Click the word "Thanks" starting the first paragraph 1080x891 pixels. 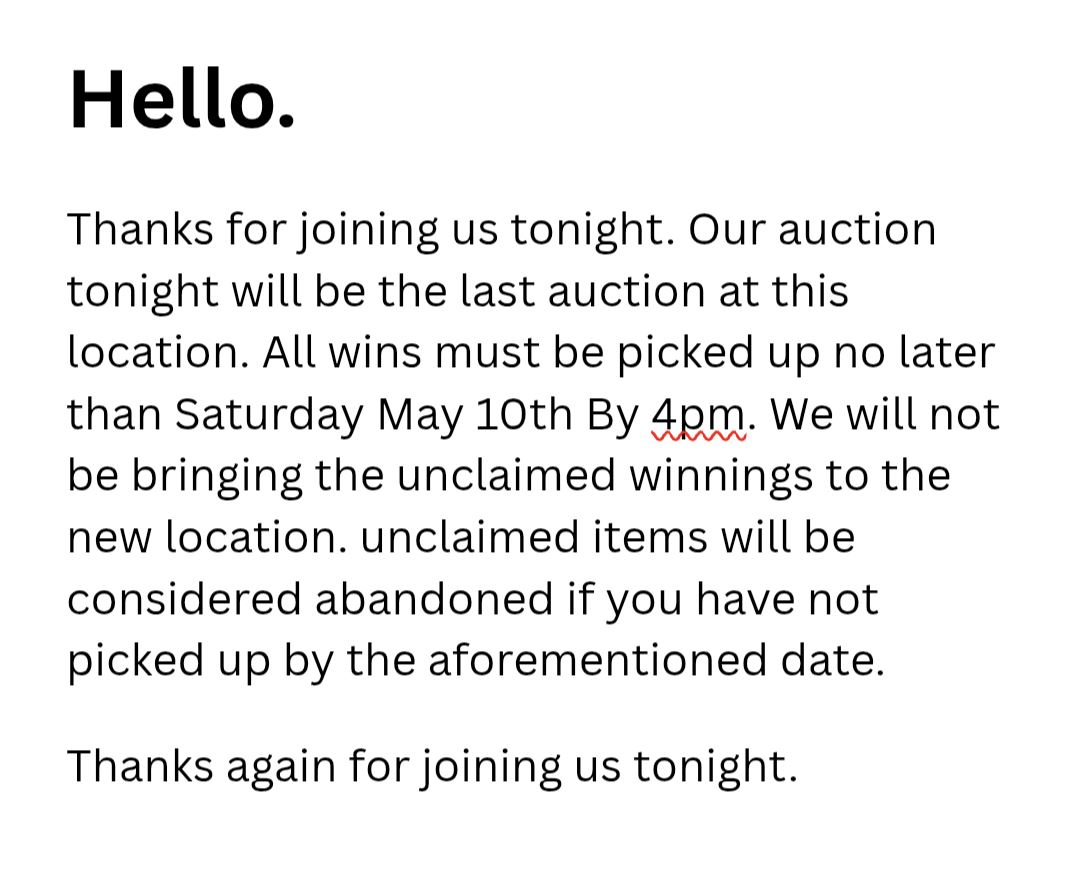pos(140,229)
